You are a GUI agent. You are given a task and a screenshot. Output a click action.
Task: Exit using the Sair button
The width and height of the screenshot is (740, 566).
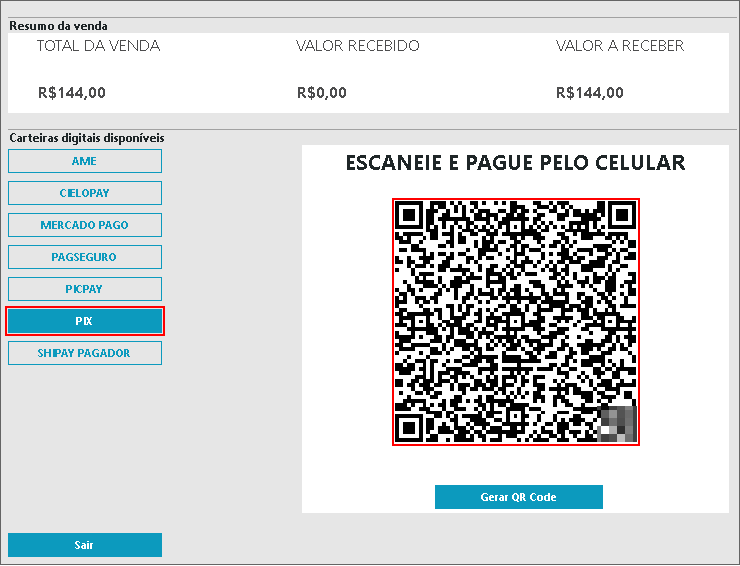click(85, 545)
